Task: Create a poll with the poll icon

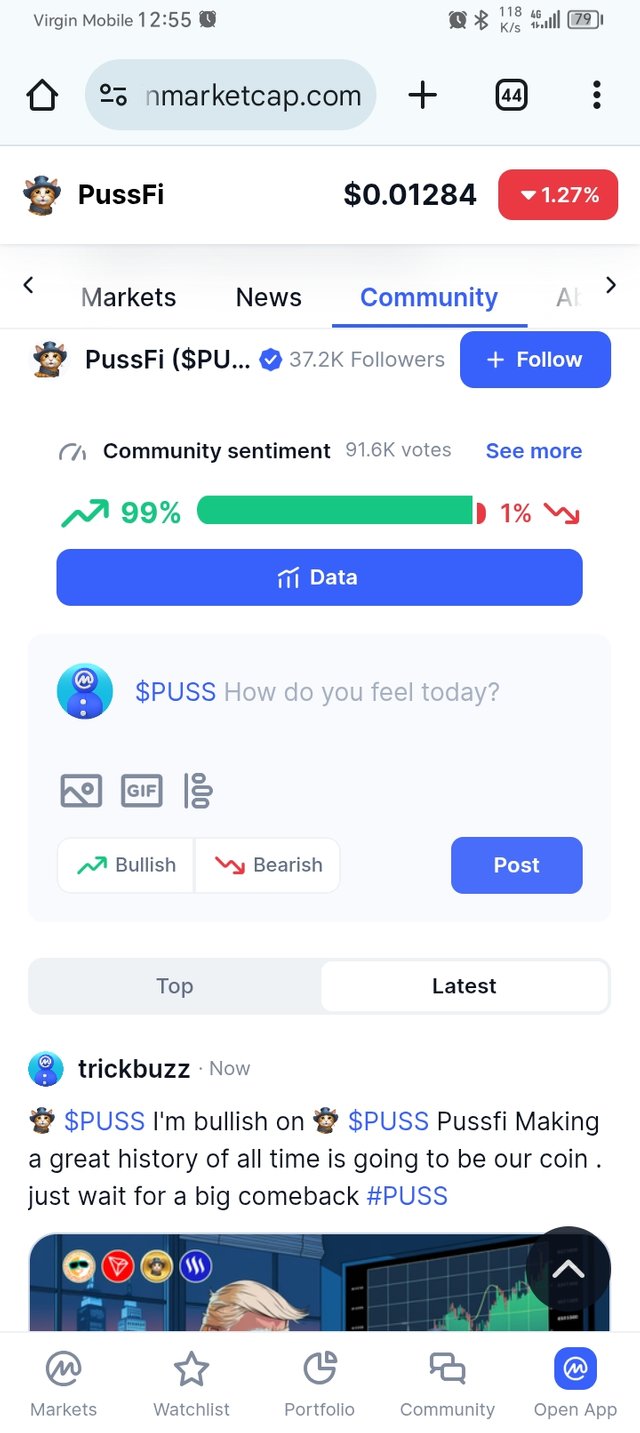Action: [198, 791]
